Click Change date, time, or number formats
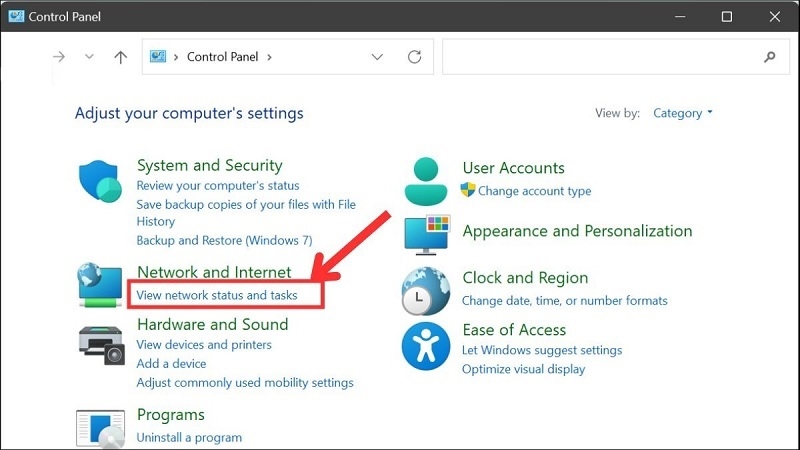800x450 pixels. coord(565,301)
